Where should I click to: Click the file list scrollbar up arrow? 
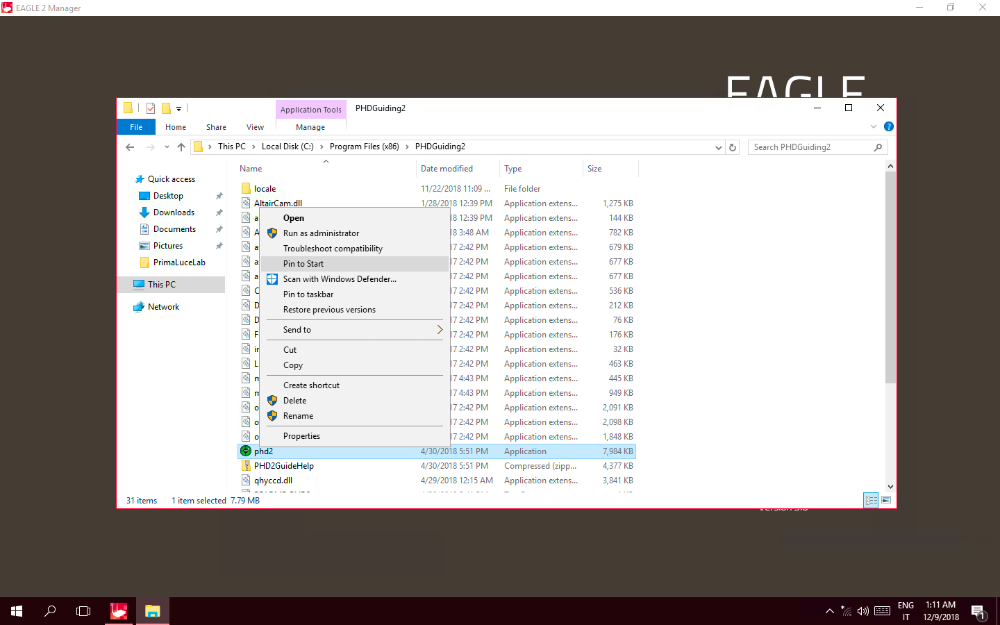890,166
